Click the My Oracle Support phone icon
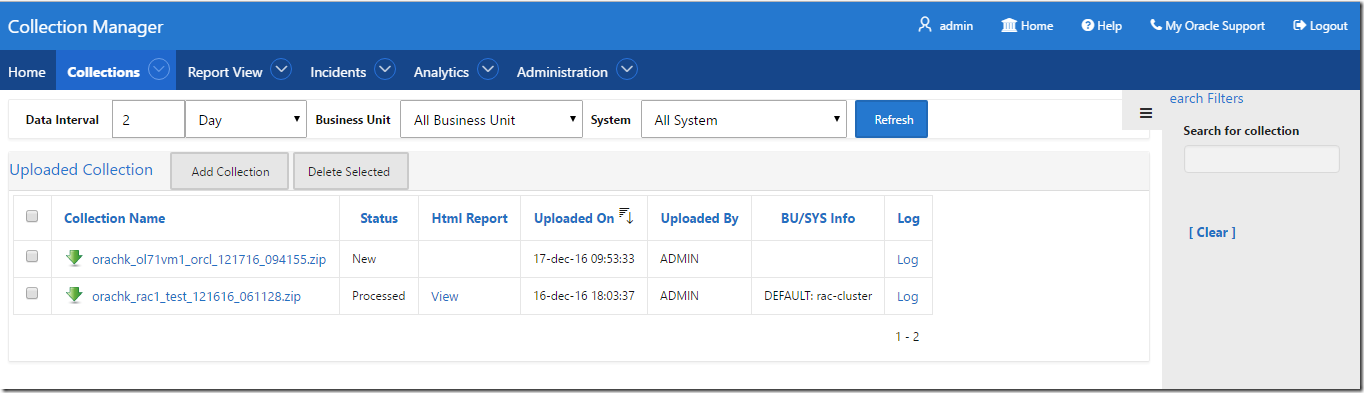 [1156, 25]
